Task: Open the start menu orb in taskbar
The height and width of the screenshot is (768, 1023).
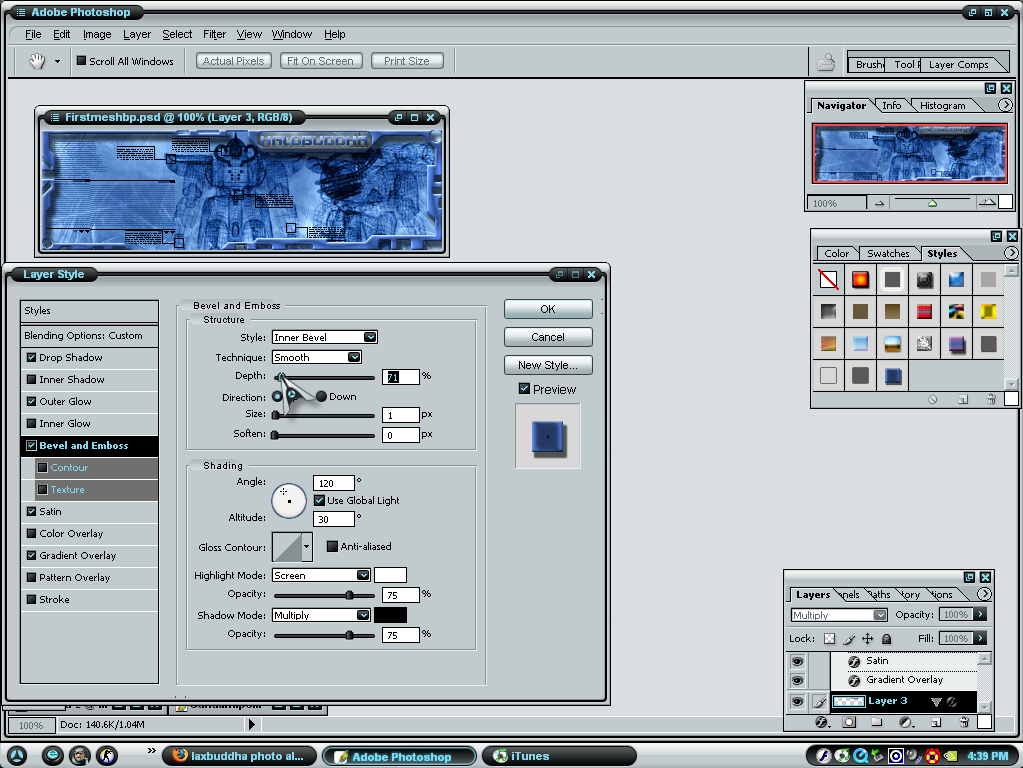Action: (17, 756)
